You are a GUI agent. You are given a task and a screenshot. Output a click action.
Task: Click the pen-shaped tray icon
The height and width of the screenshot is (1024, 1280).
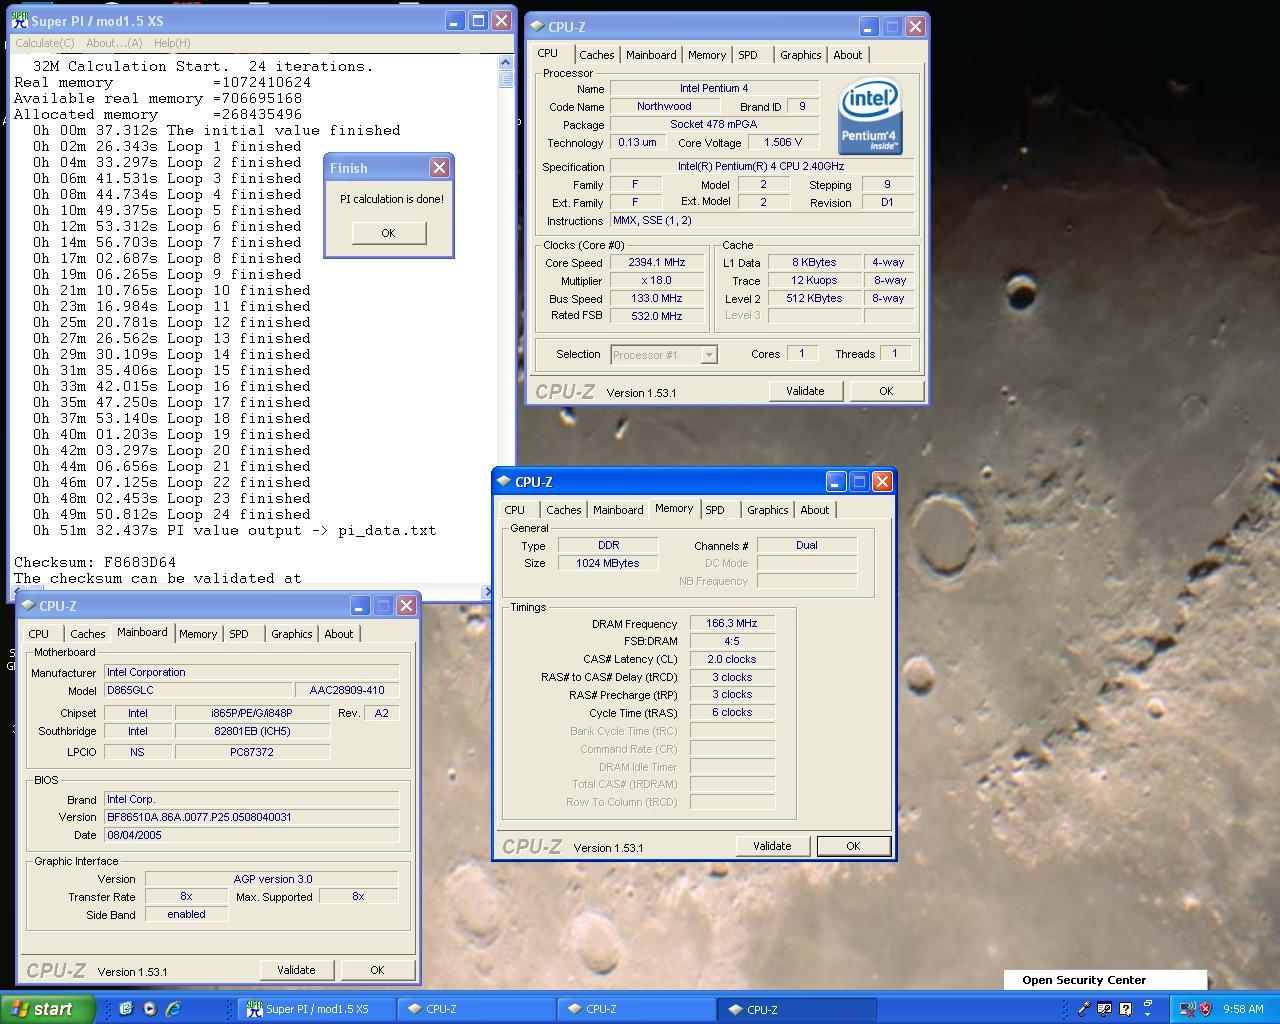point(1083,1009)
